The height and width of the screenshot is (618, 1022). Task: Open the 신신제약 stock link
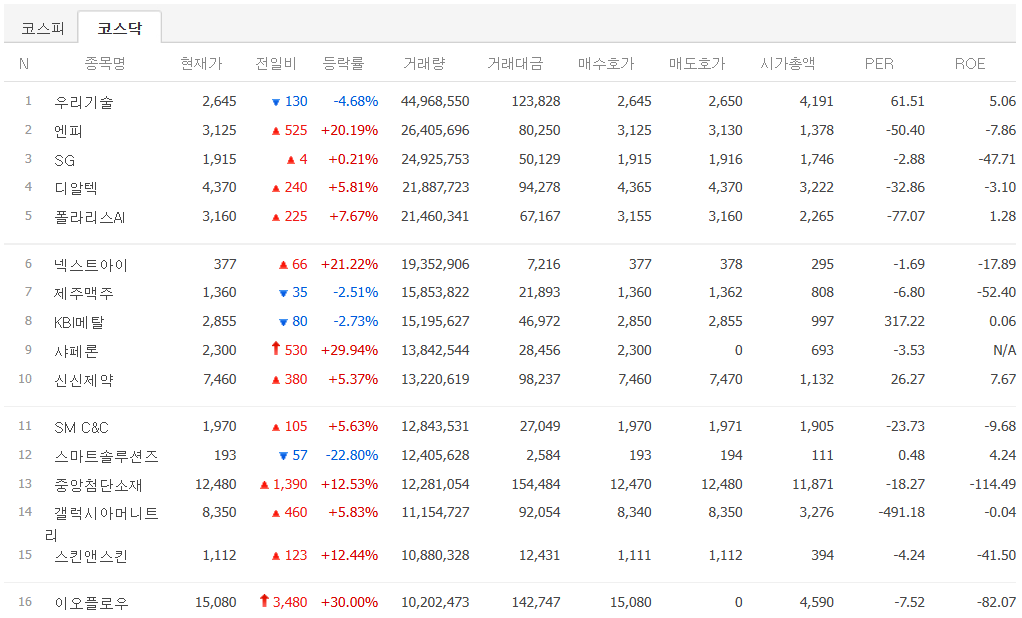click(83, 379)
